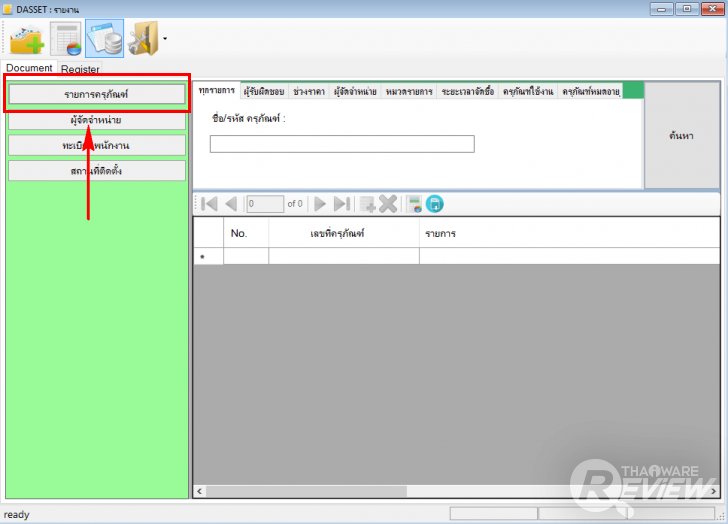
Task: Expand the dropdown arrow beside tools icon
Action: (164, 39)
